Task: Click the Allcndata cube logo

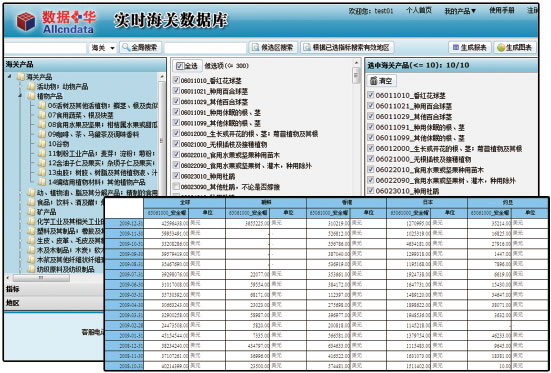Action: click(26, 21)
